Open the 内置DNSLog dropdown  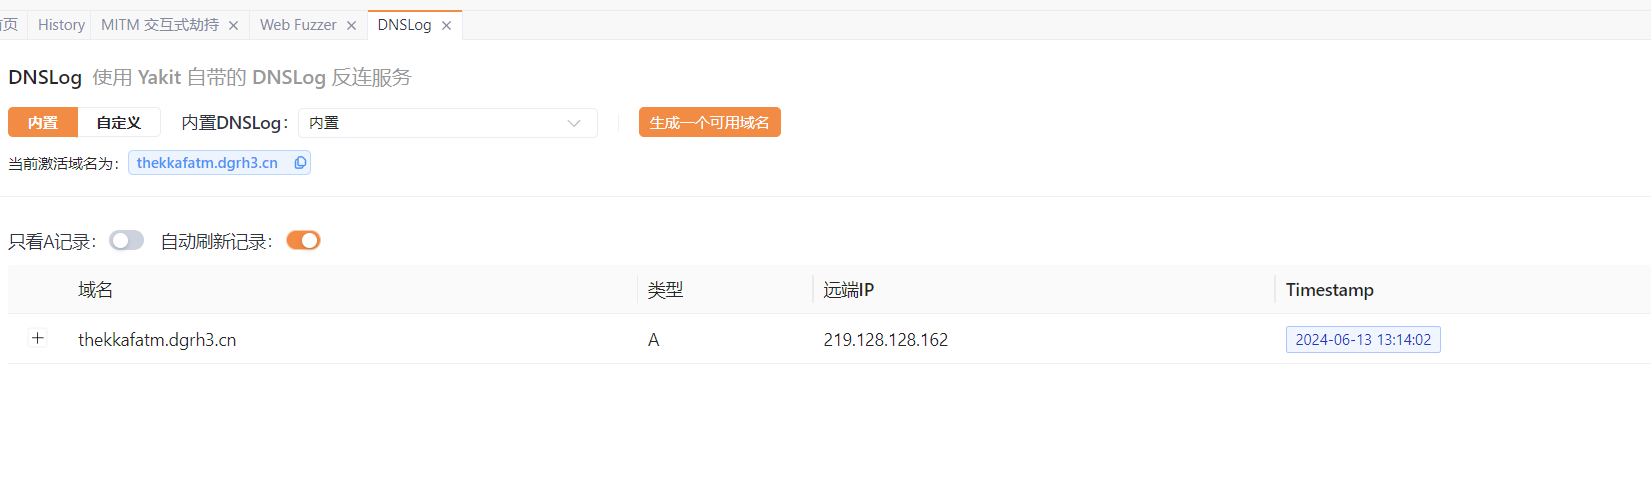click(x=447, y=123)
